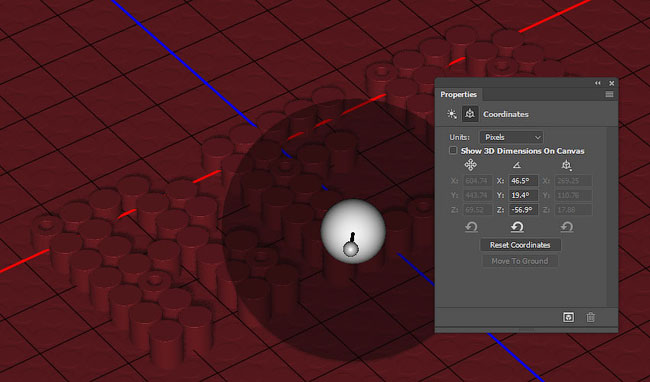
Task: Reset scale using its reset arrow
Action: [x=567, y=227]
